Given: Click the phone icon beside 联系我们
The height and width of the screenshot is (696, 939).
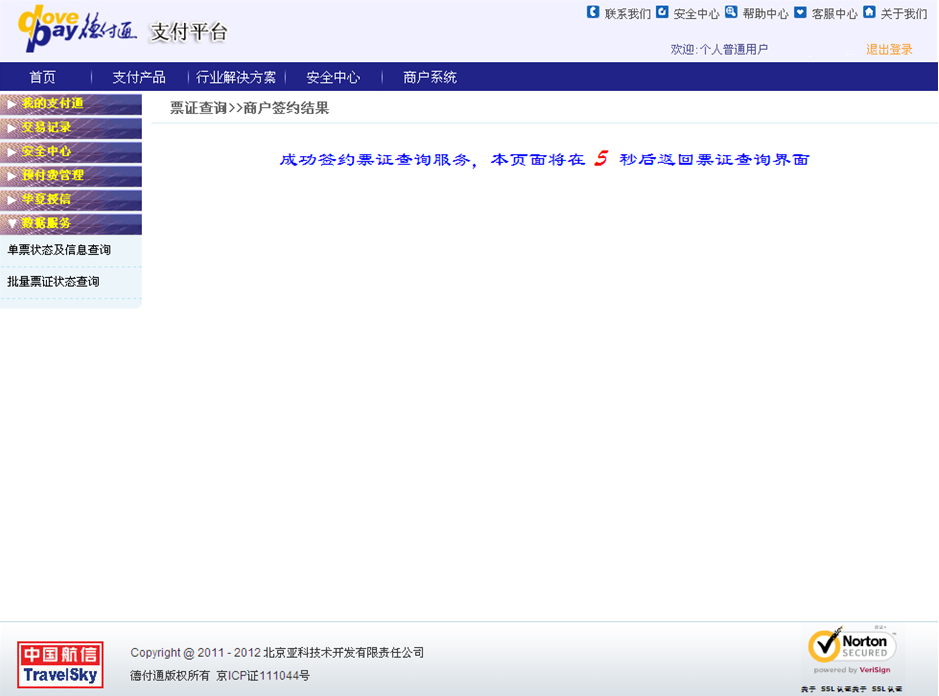Looking at the screenshot, I should pyautogui.click(x=593, y=13).
